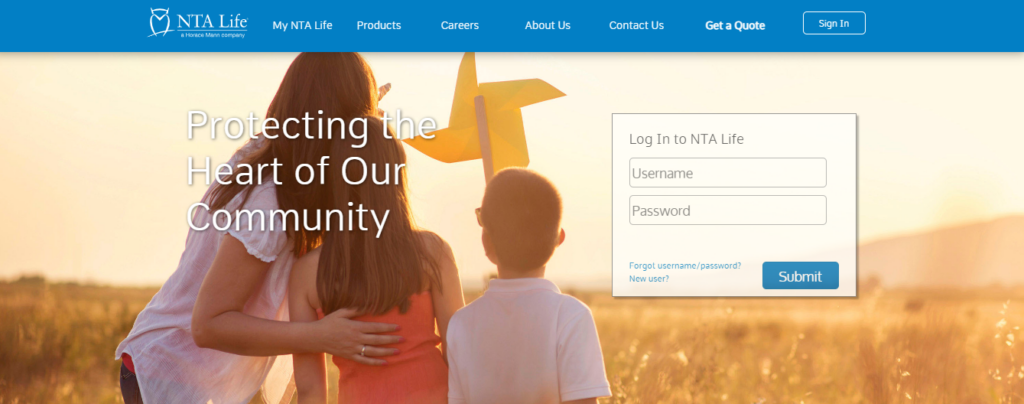The height and width of the screenshot is (404, 1024).
Task: Open the My NTA Life menu
Action: tap(302, 25)
